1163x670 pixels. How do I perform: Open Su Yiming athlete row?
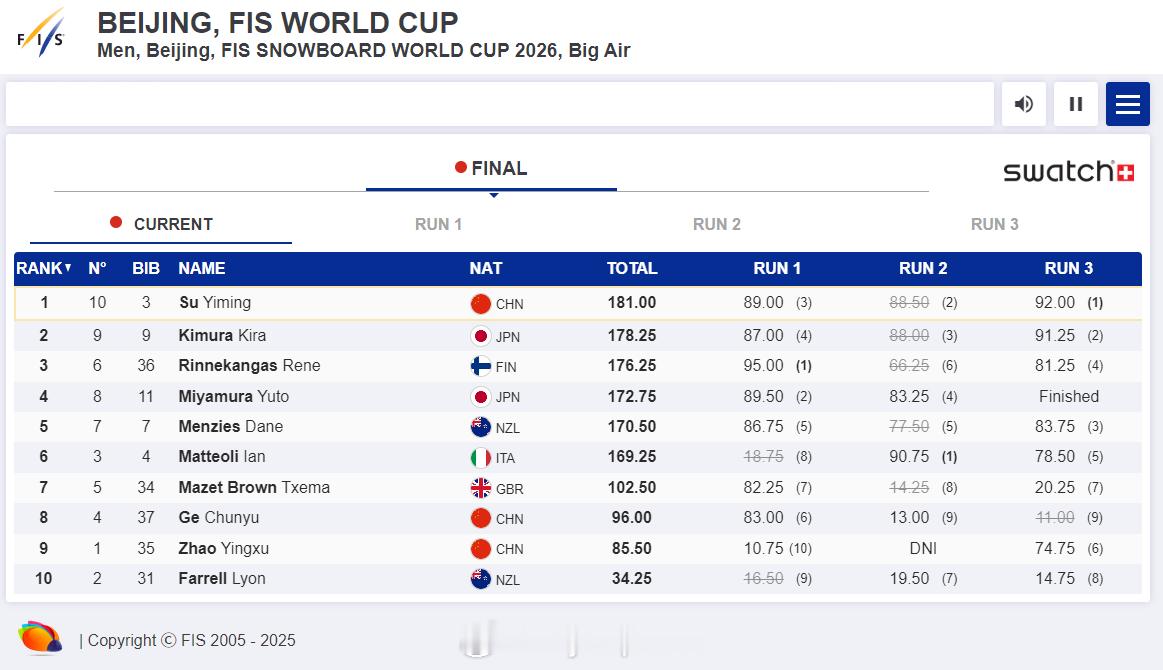coord(215,303)
